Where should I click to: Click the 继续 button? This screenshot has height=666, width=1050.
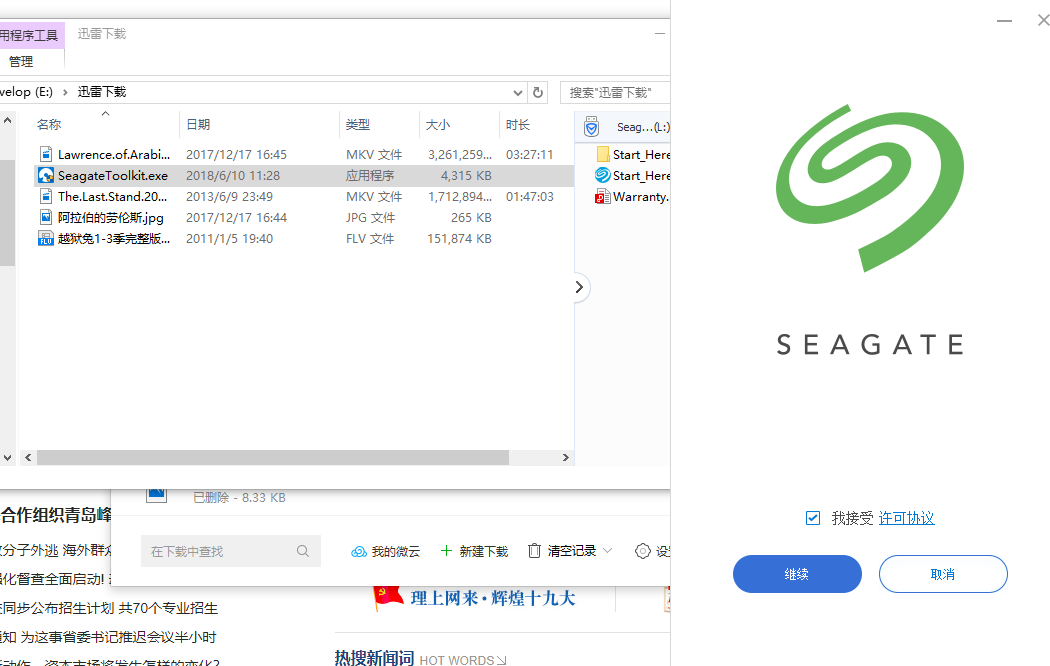797,574
